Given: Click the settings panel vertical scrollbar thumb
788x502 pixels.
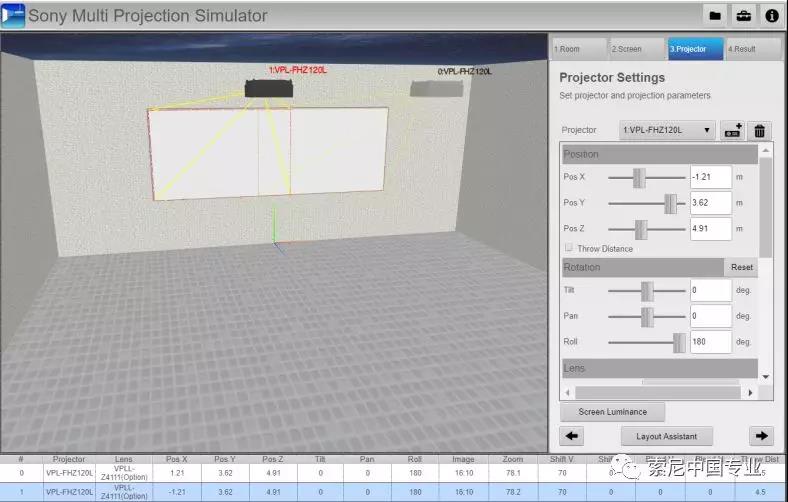Looking at the screenshot, I should [x=765, y=207].
